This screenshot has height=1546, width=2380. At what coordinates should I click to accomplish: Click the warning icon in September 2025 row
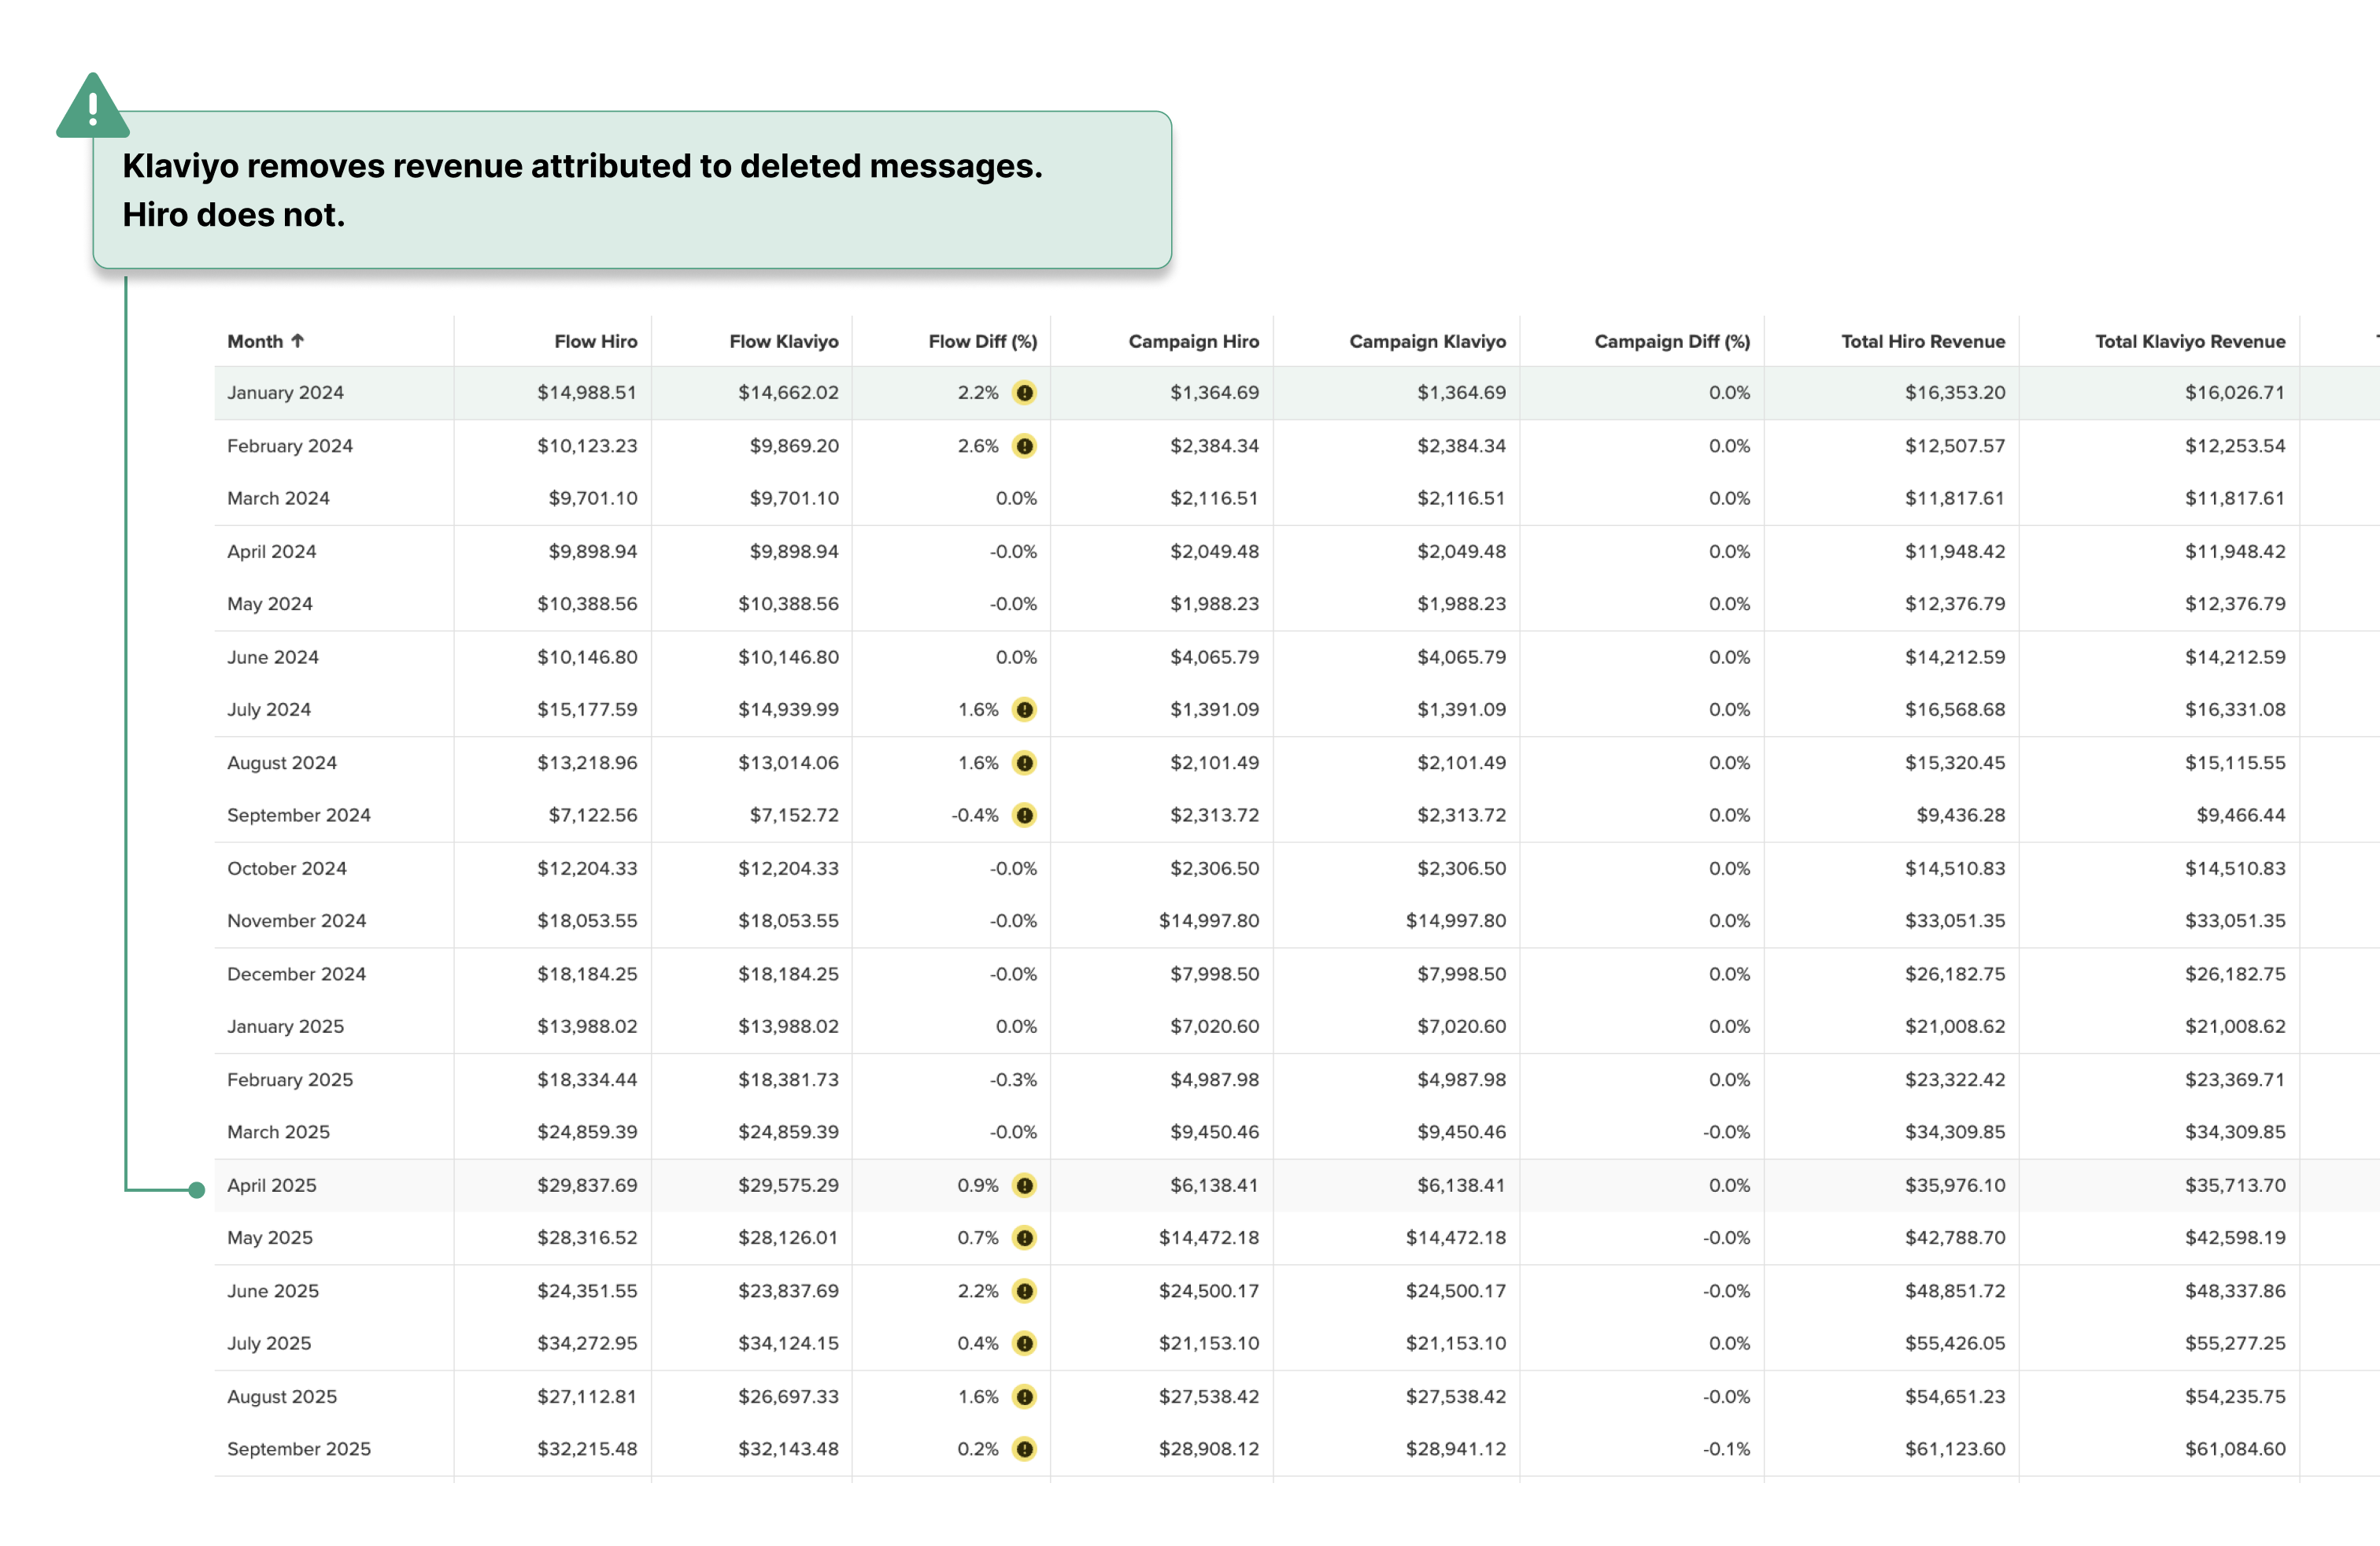(x=1024, y=1449)
